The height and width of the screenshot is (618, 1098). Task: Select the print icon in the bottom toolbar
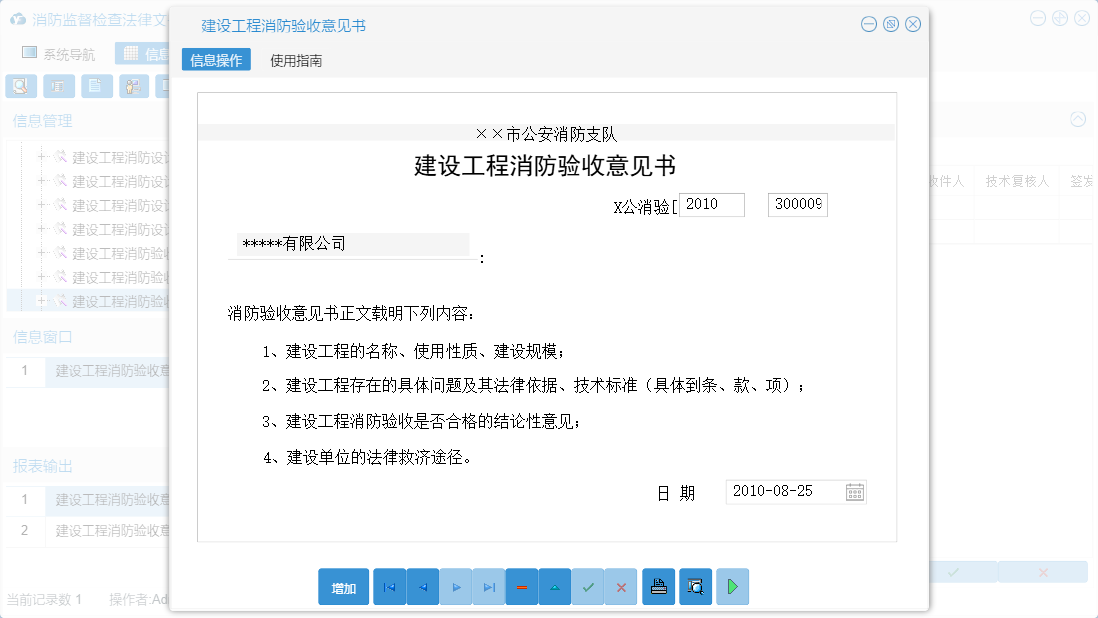coord(658,587)
